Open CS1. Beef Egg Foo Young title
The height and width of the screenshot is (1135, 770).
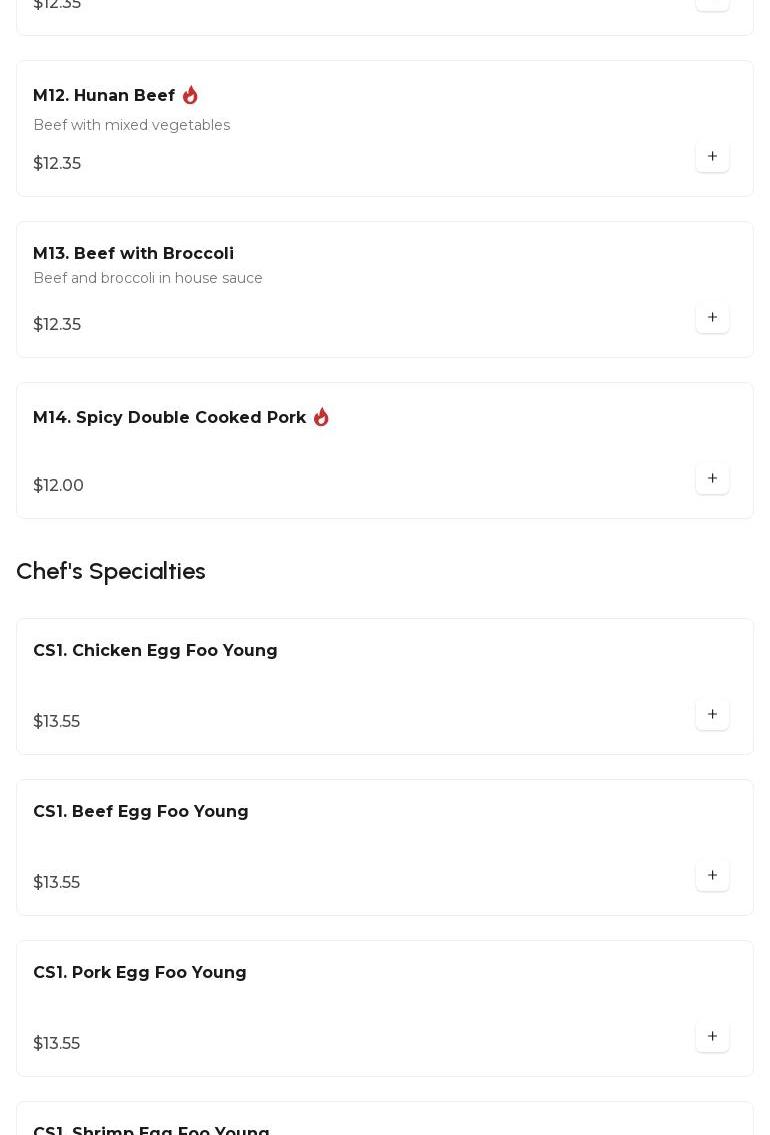141,812
